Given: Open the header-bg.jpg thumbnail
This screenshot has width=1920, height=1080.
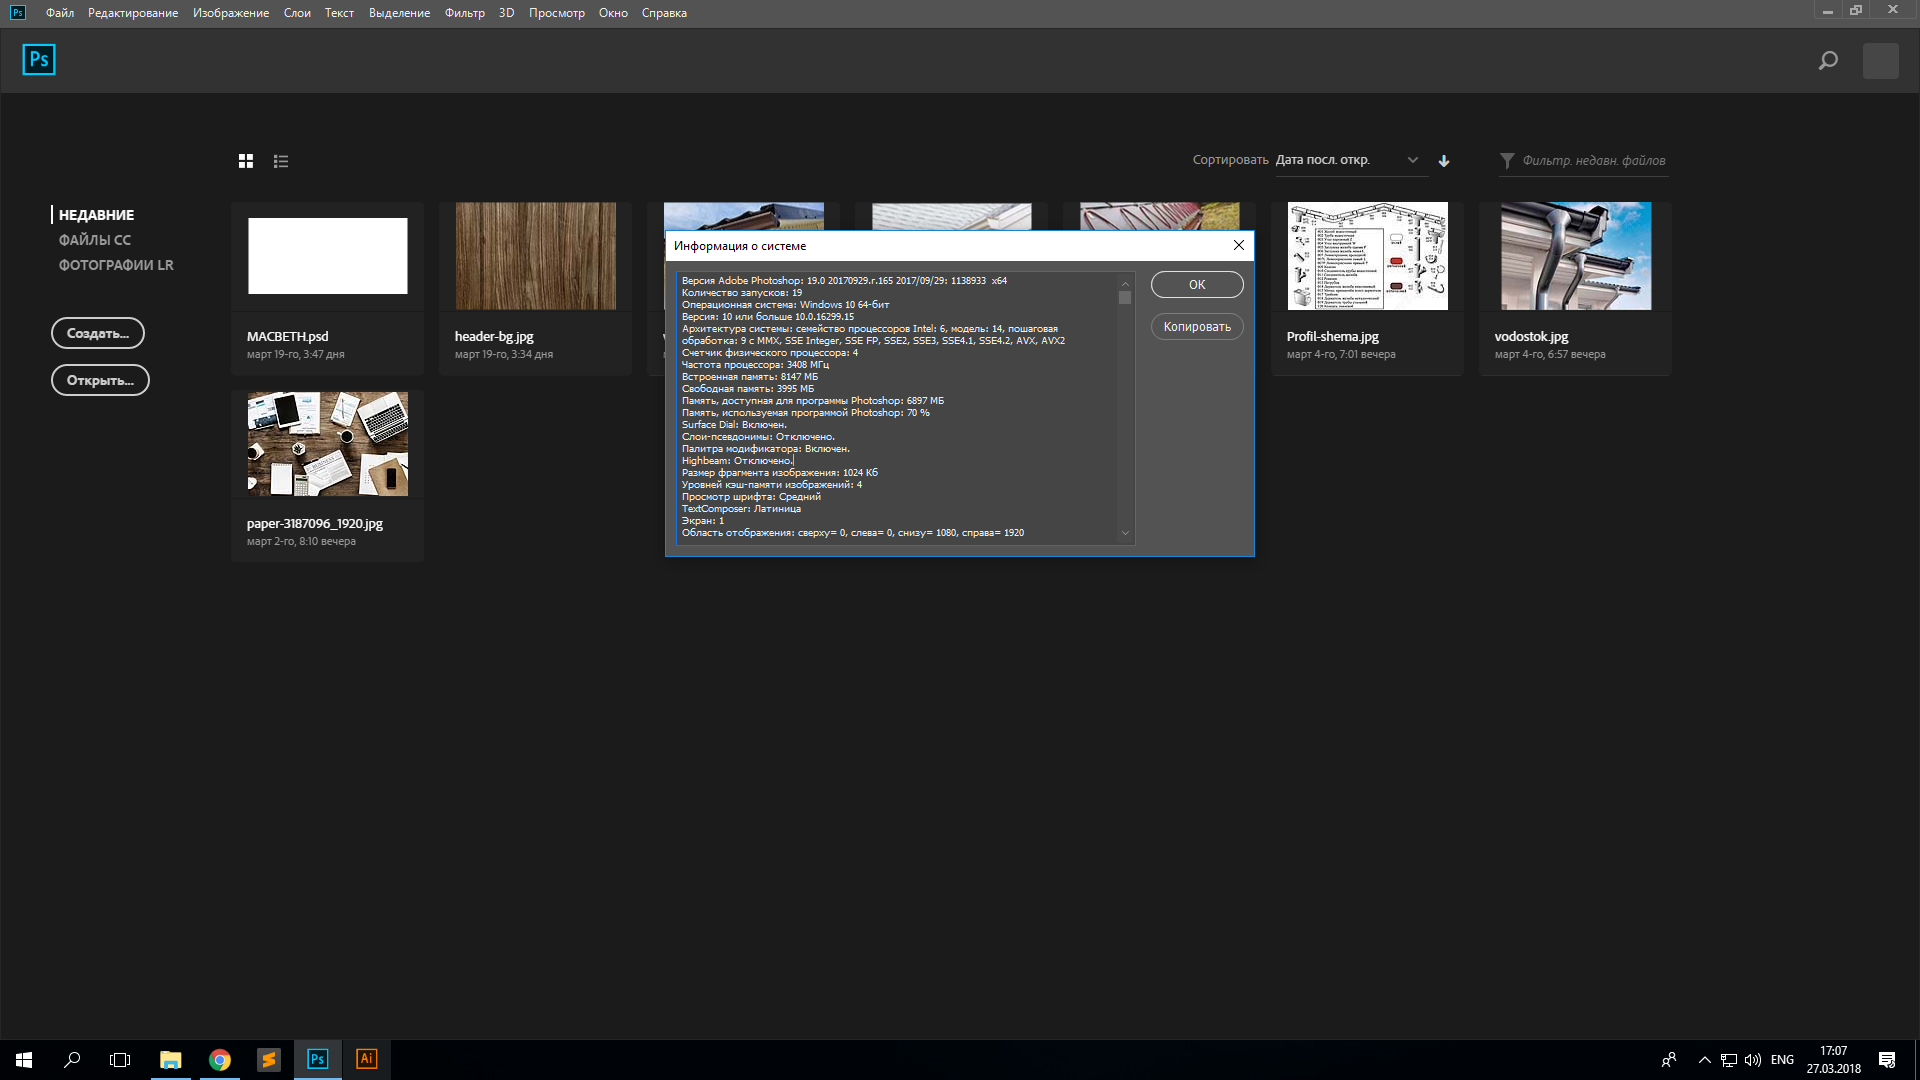Looking at the screenshot, I should [536, 256].
